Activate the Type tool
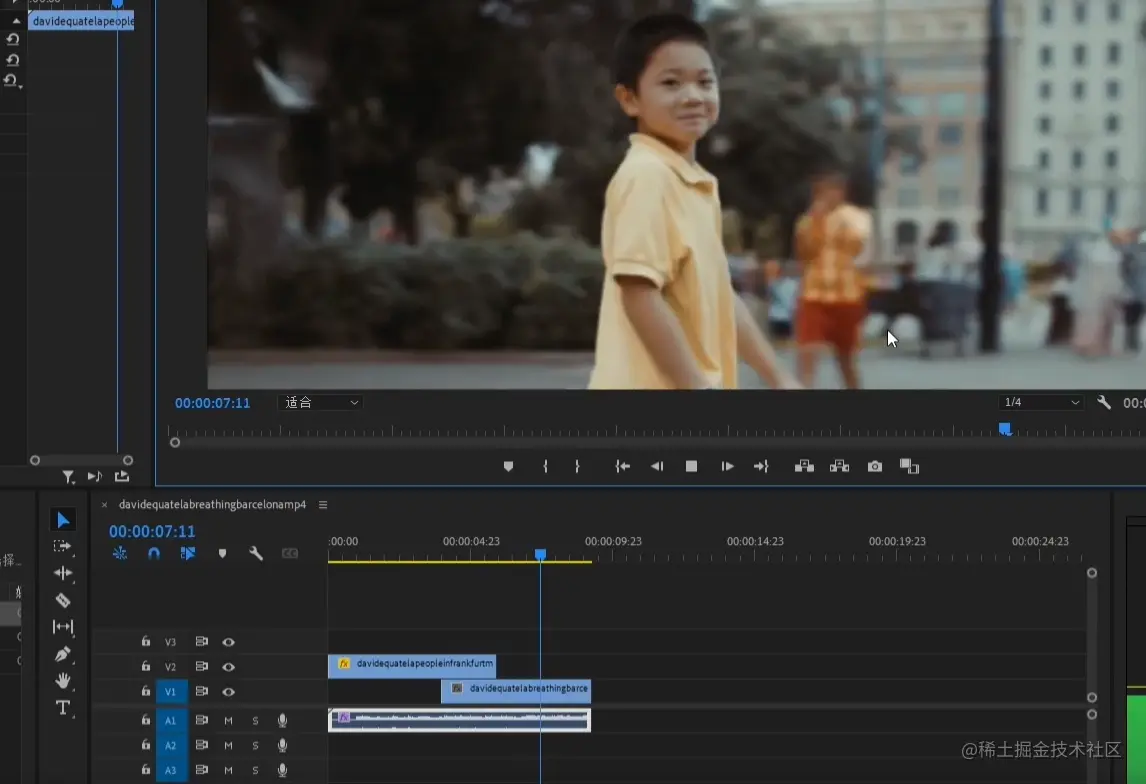This screenshot has width=1146, height=784. point(63,708)
